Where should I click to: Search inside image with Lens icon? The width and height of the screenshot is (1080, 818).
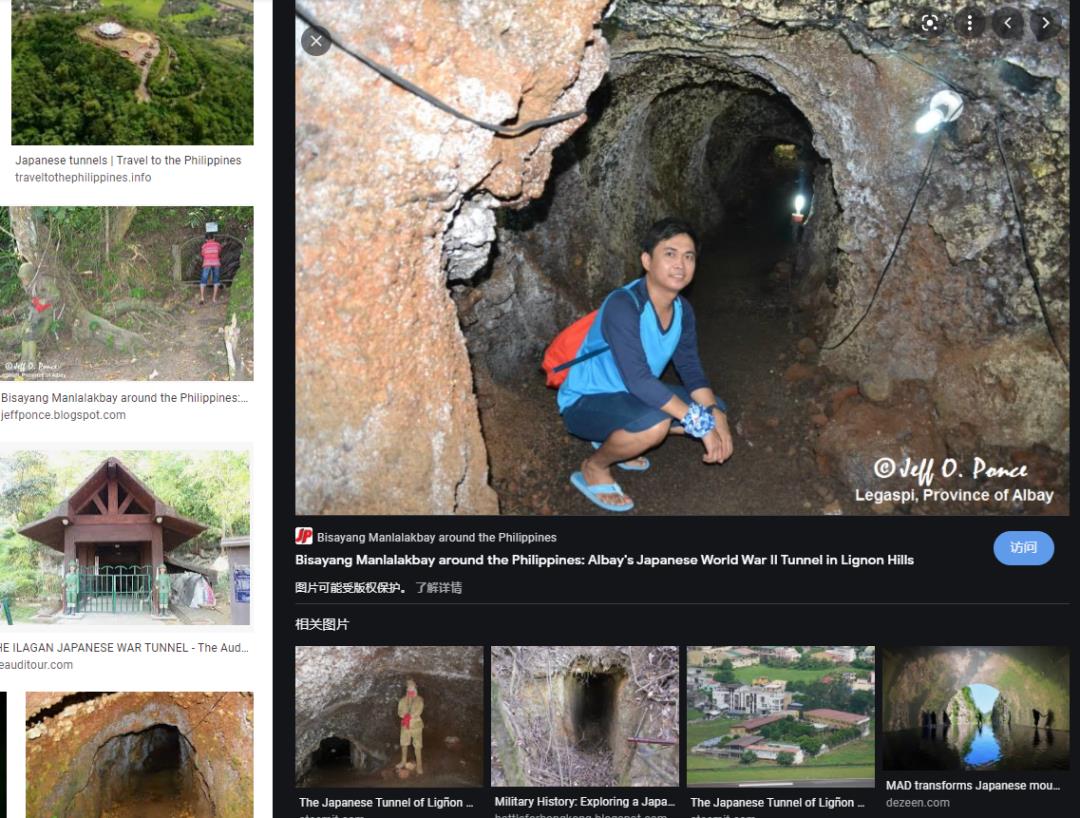[930, 23]
